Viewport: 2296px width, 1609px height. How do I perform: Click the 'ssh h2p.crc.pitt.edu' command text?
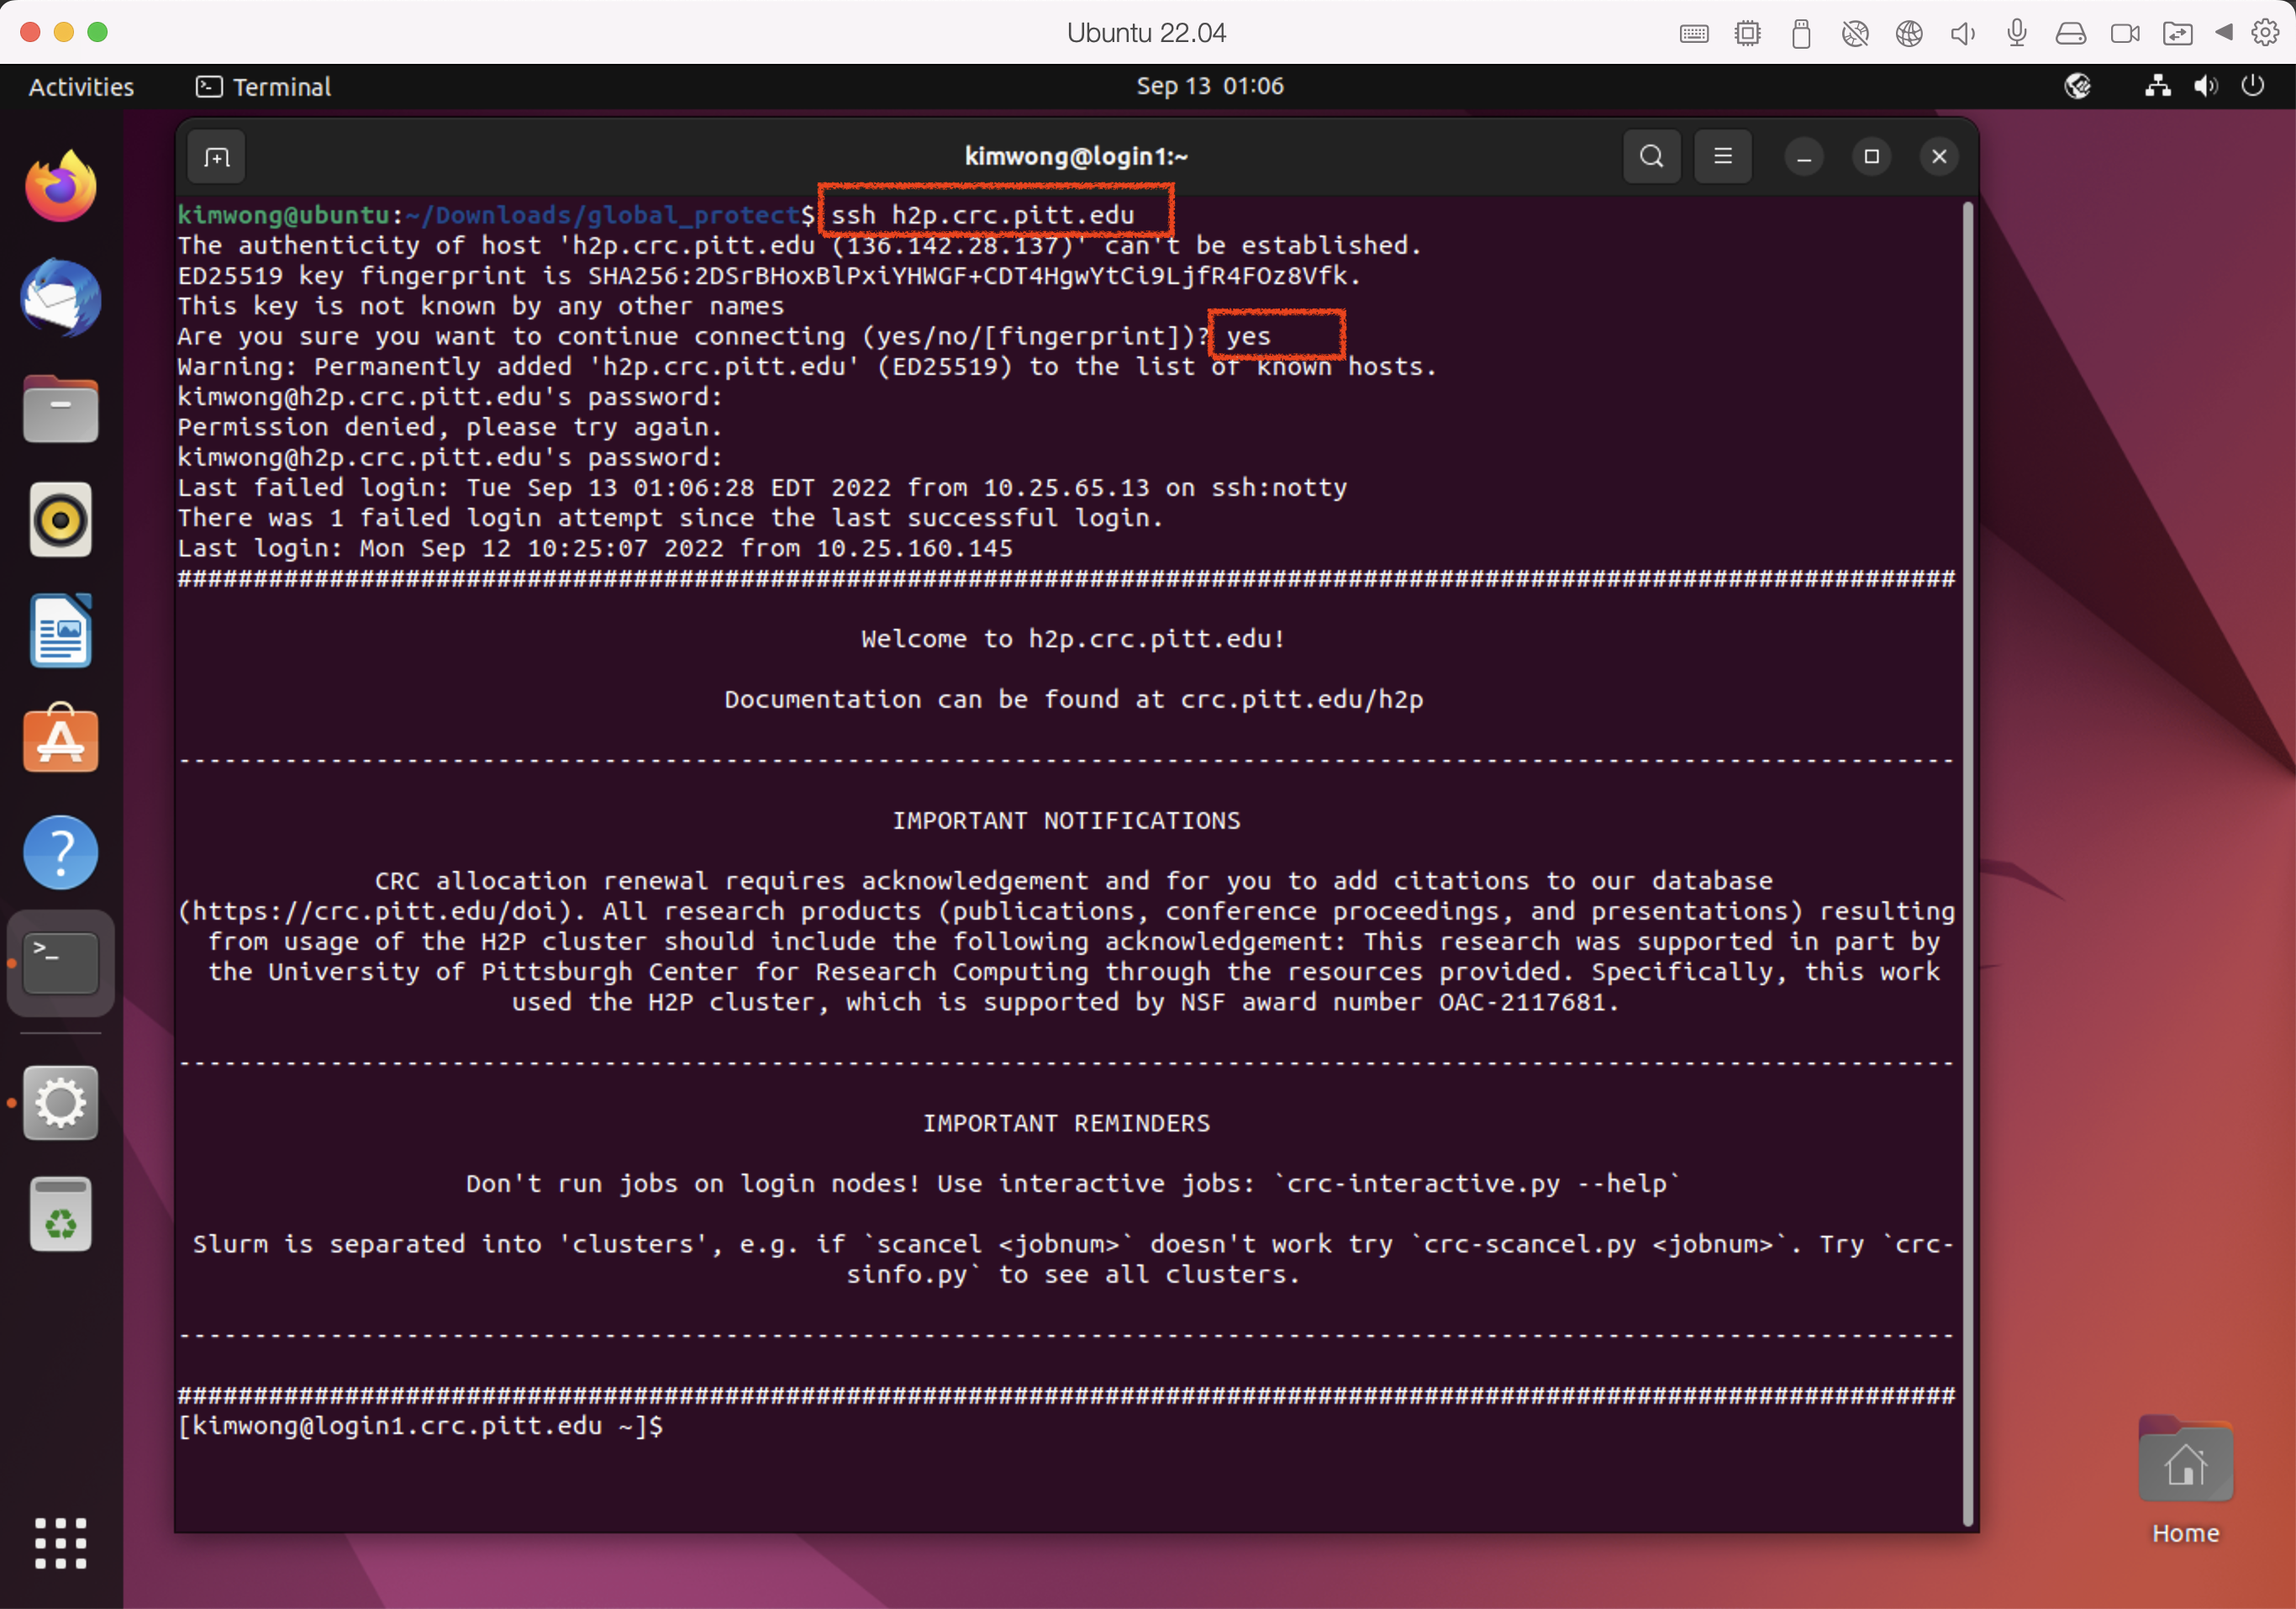coord(982,215)
